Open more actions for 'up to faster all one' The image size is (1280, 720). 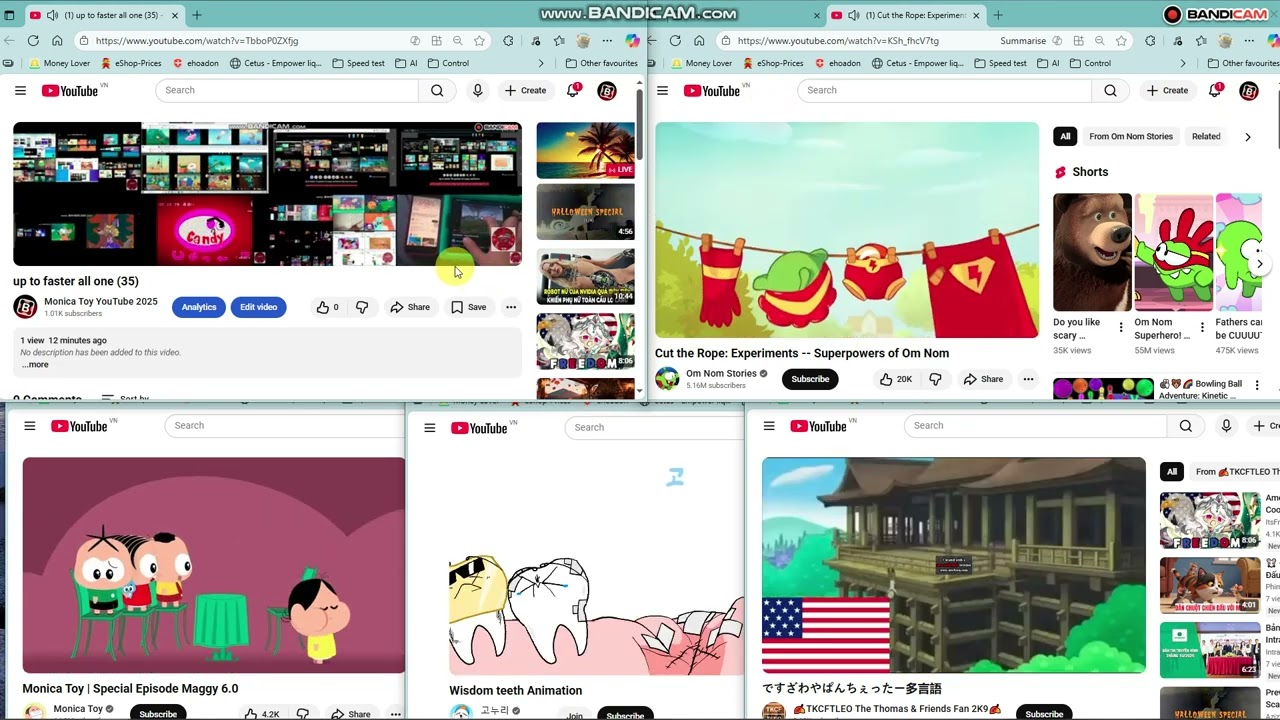point(511,307)
